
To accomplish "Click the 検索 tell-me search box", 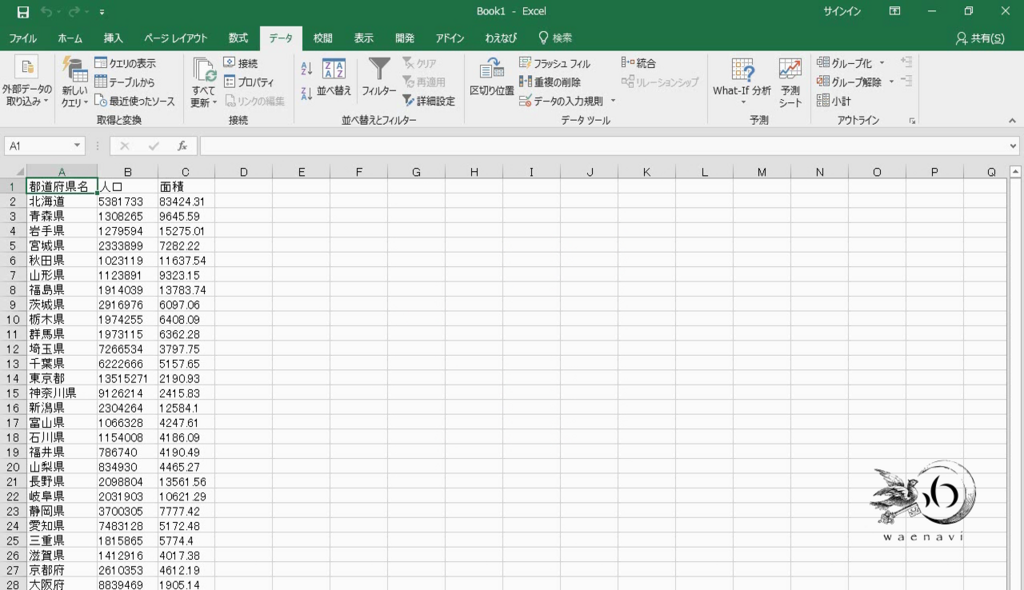I will pos(555,38).
